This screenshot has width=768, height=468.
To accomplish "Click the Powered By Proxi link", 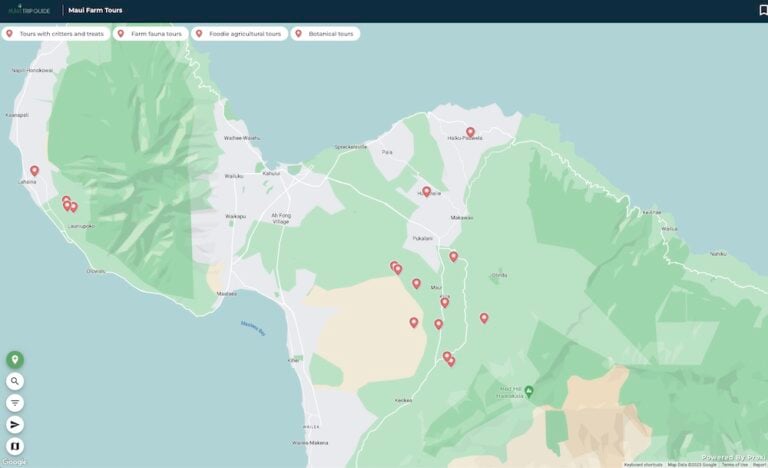I will (x=733, y=458).
